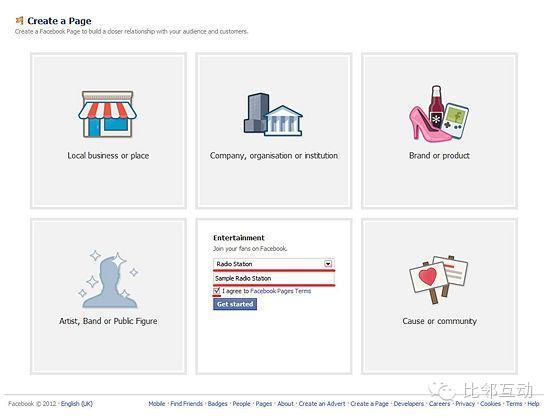Click Create an Advert in footer
This screenshot has height=418, width=550.
pos(322,404)
